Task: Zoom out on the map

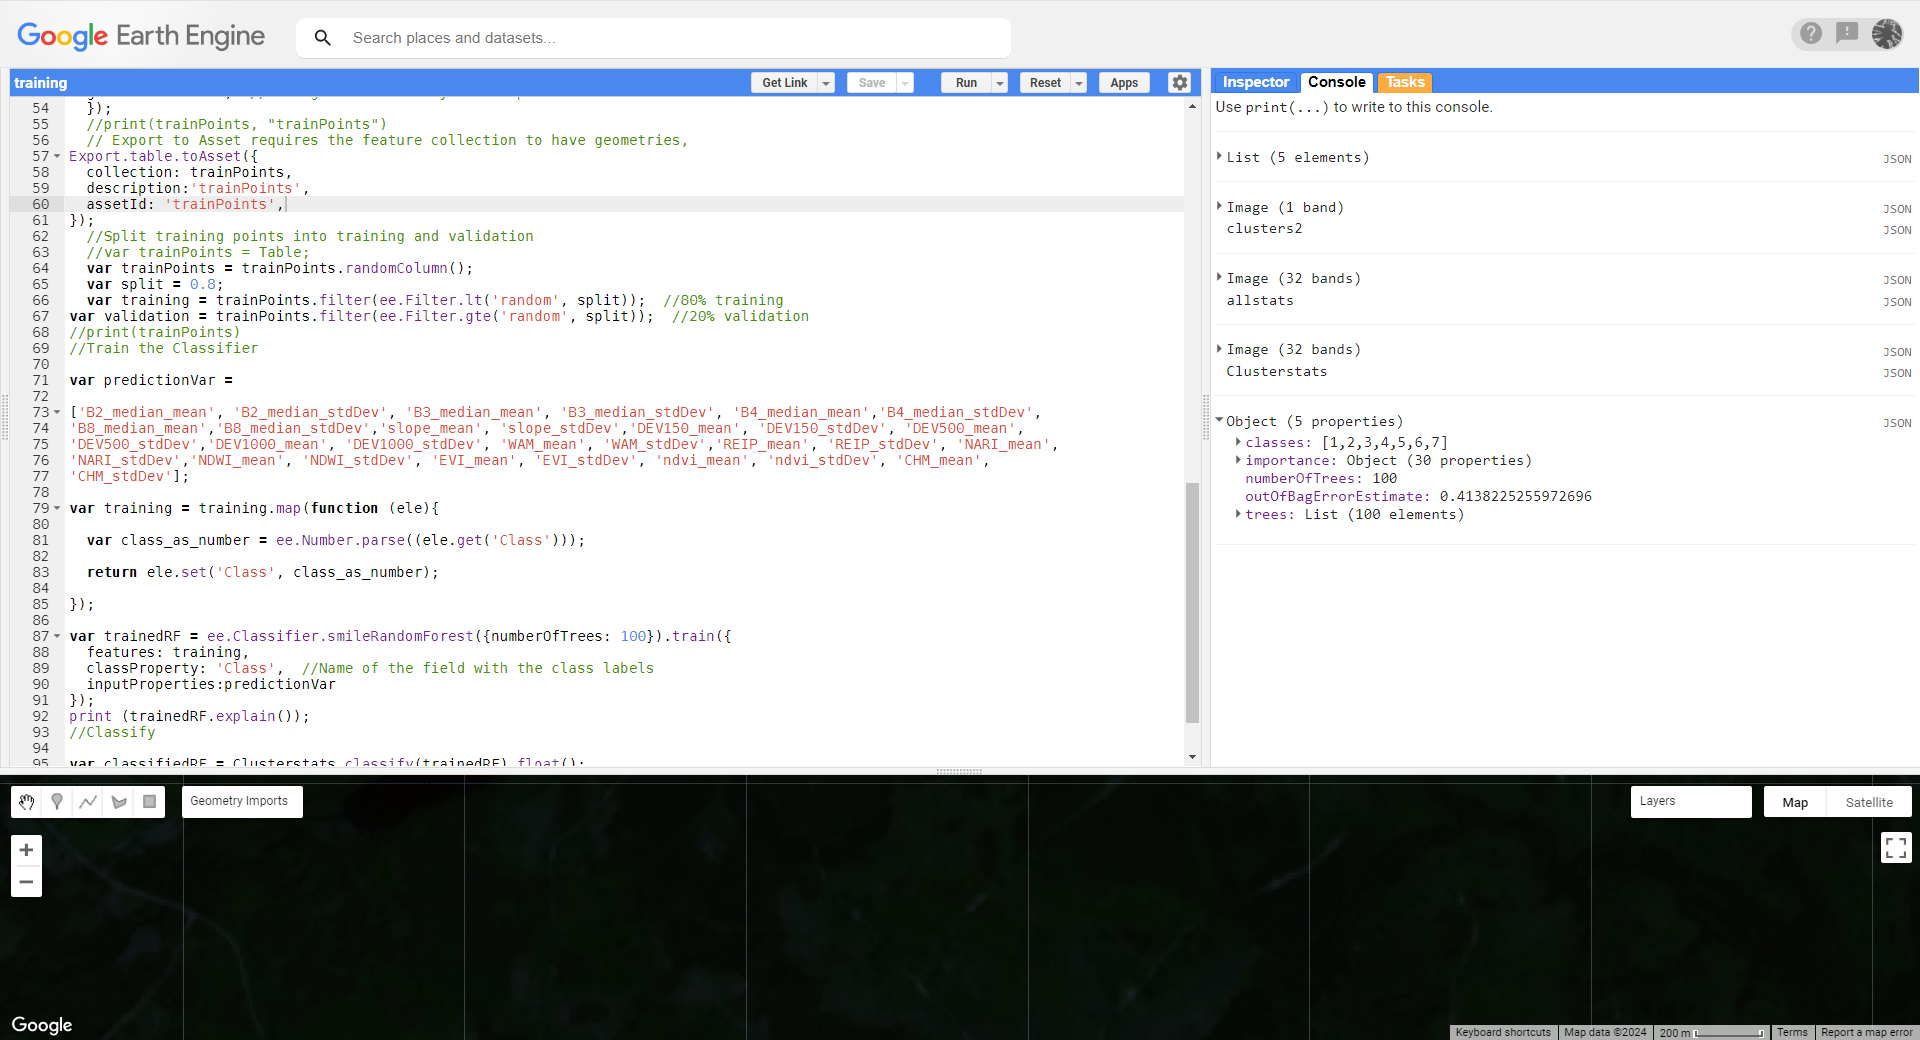Action: (x=26, y=882)
